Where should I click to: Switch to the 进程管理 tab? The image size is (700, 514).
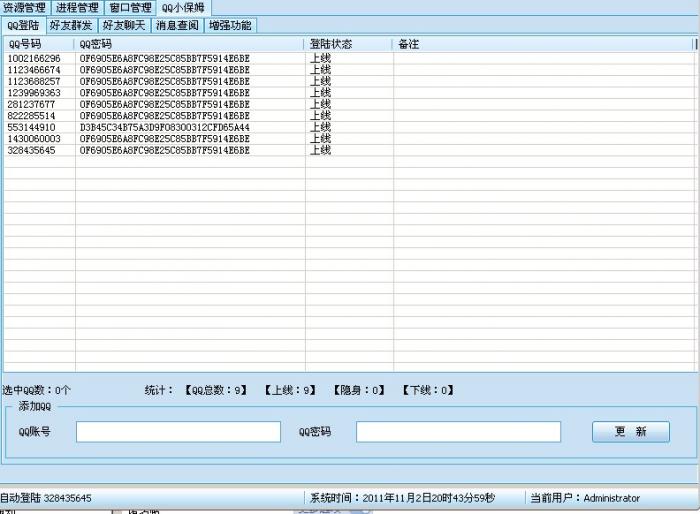click(x=78, y=7)
